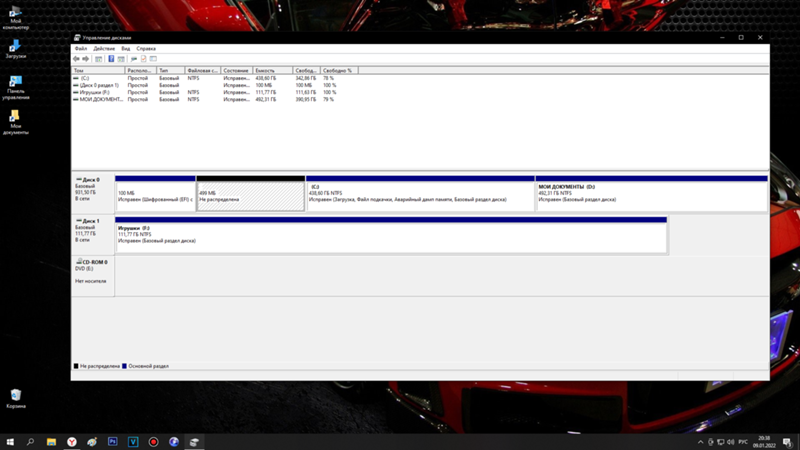Image resolution: width=800 pixels, height=450 pixels.
Task: Open File Explorer from taskbar
Action: [x=51, y=442]
